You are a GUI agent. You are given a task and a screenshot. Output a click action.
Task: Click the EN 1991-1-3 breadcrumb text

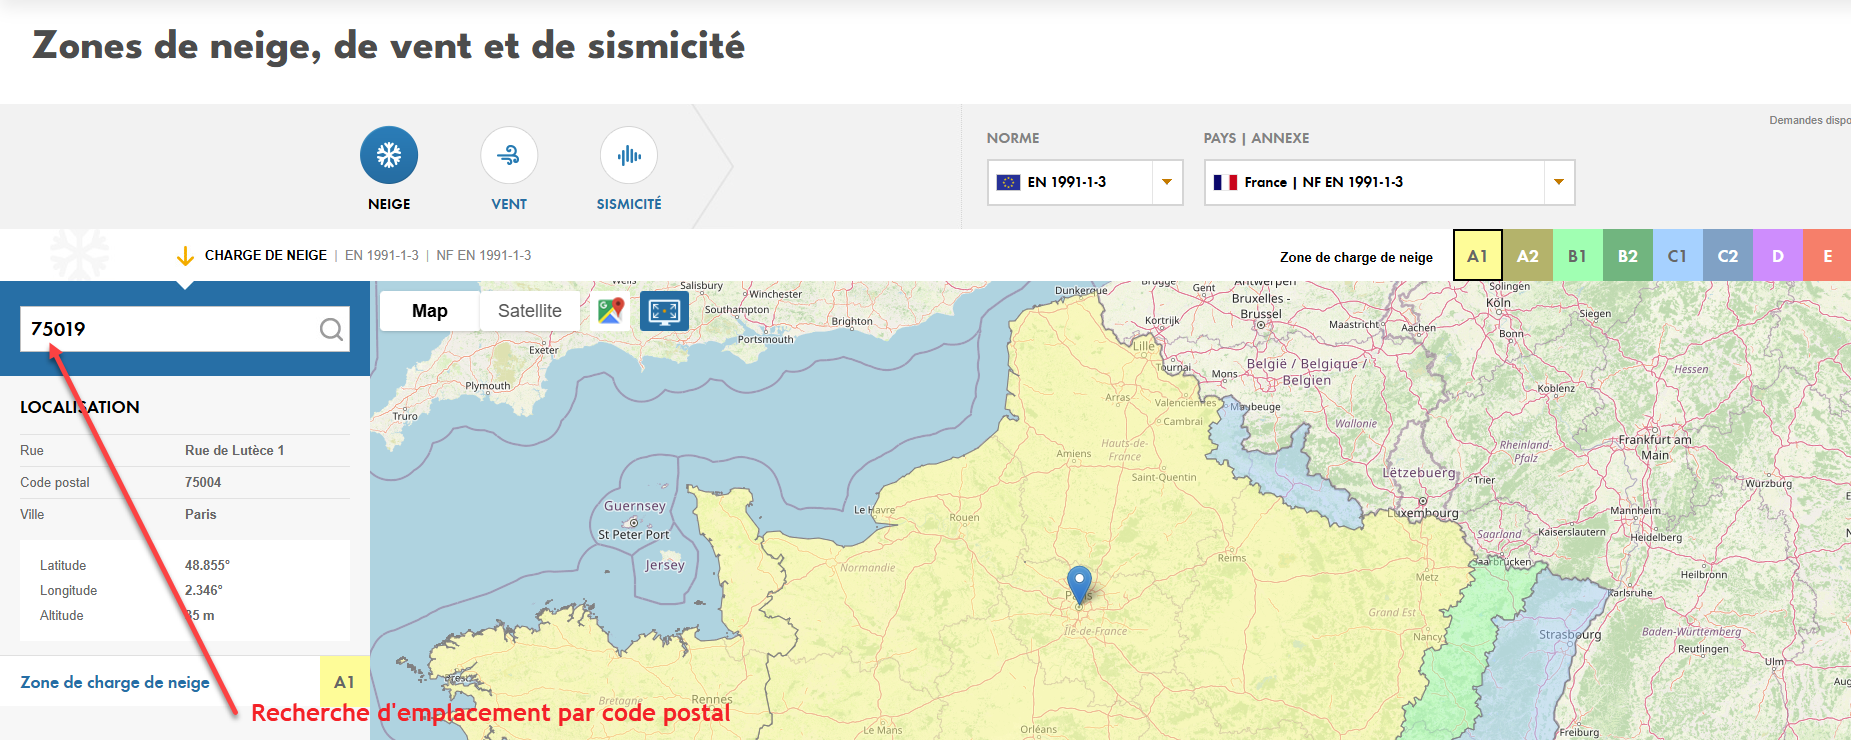pos(382,255)
